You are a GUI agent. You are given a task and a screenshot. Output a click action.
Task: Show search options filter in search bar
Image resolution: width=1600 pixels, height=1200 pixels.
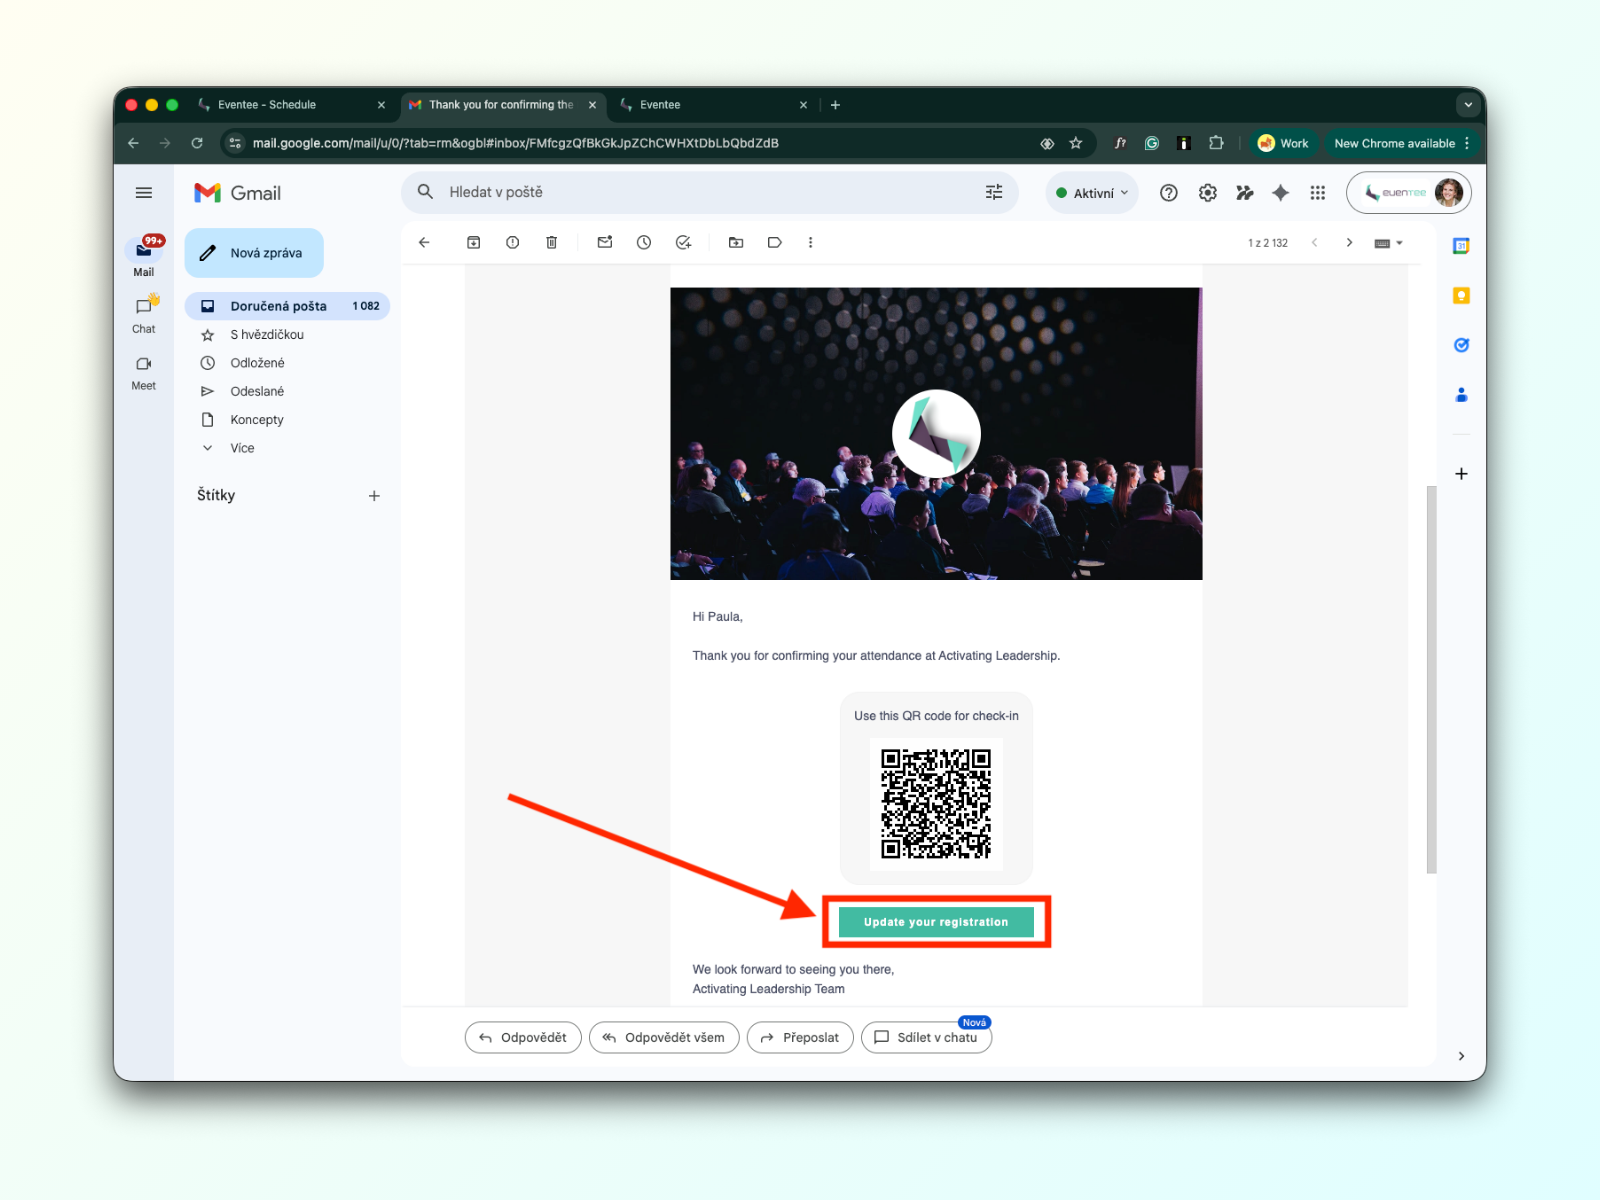[x=994, y=192]
